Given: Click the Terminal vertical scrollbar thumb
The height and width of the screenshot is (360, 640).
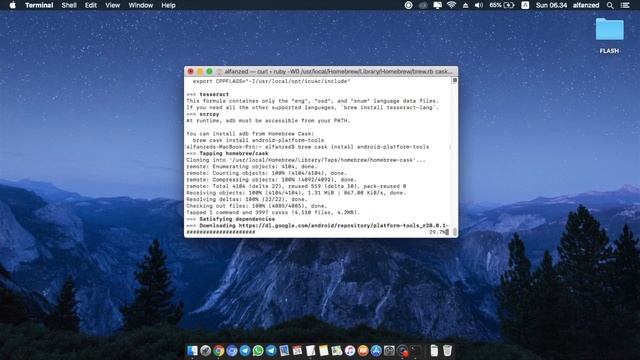Looking at the screenshot, I should click(455, 232).
